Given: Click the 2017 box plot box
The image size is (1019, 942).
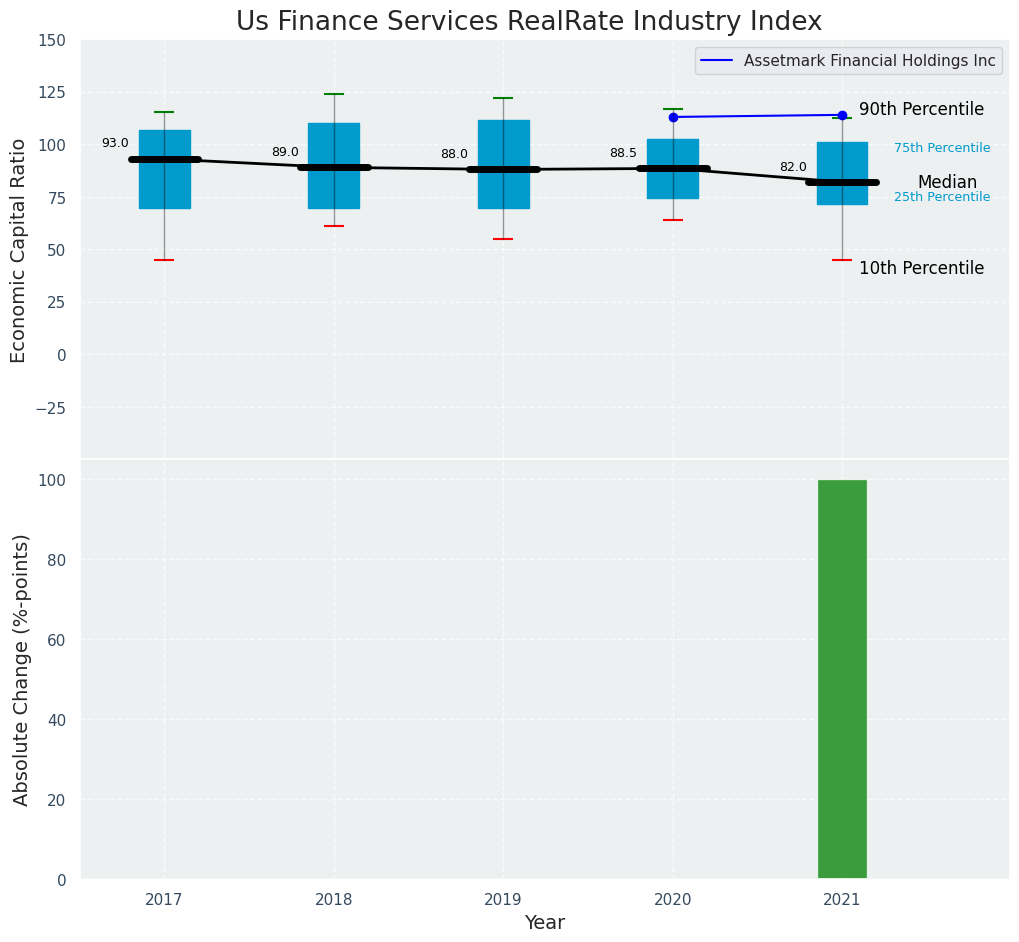Looking at the screenshot, I should (x=165, y=170).
